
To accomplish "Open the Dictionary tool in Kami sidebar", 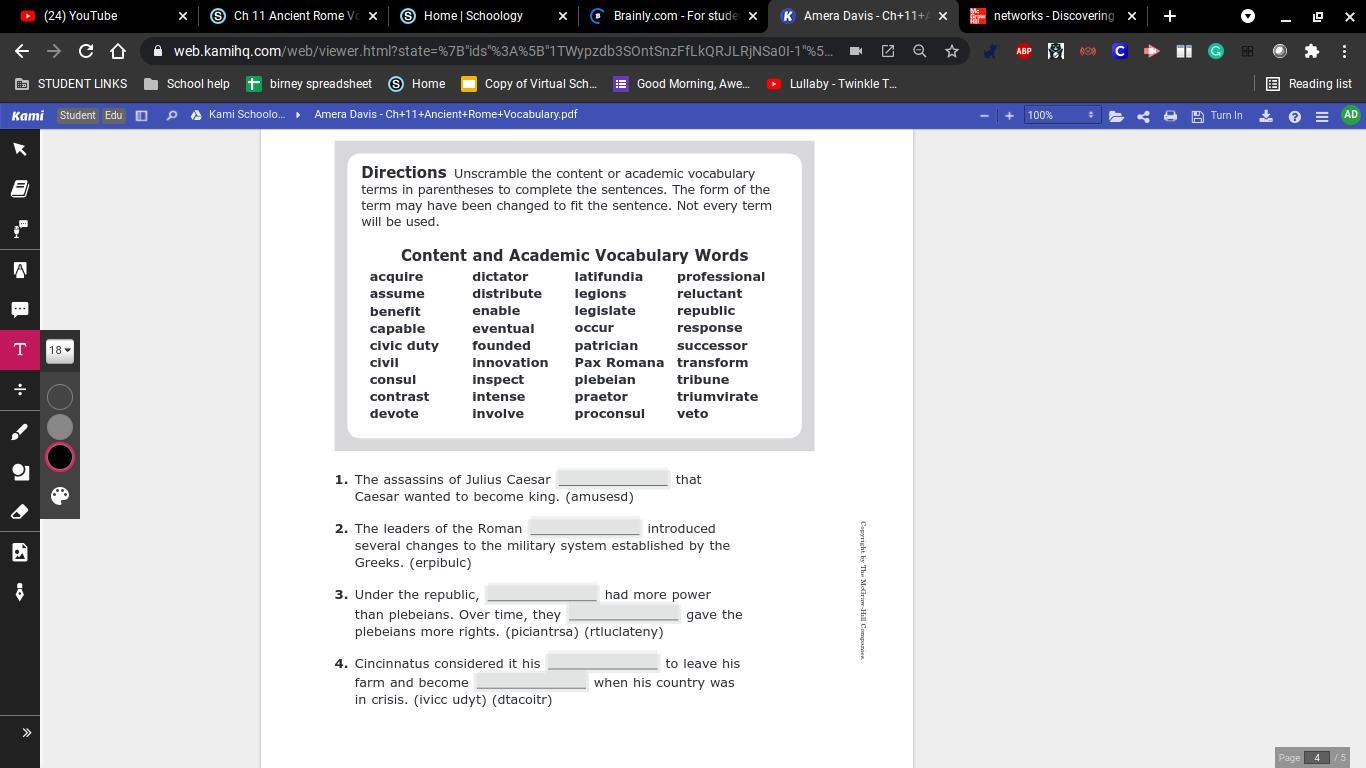I will [20, 189].
